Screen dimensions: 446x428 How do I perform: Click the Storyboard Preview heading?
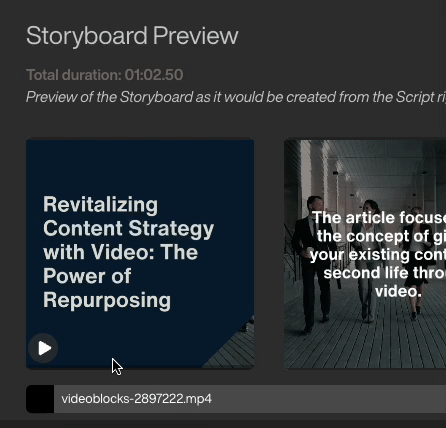point(132,36)
